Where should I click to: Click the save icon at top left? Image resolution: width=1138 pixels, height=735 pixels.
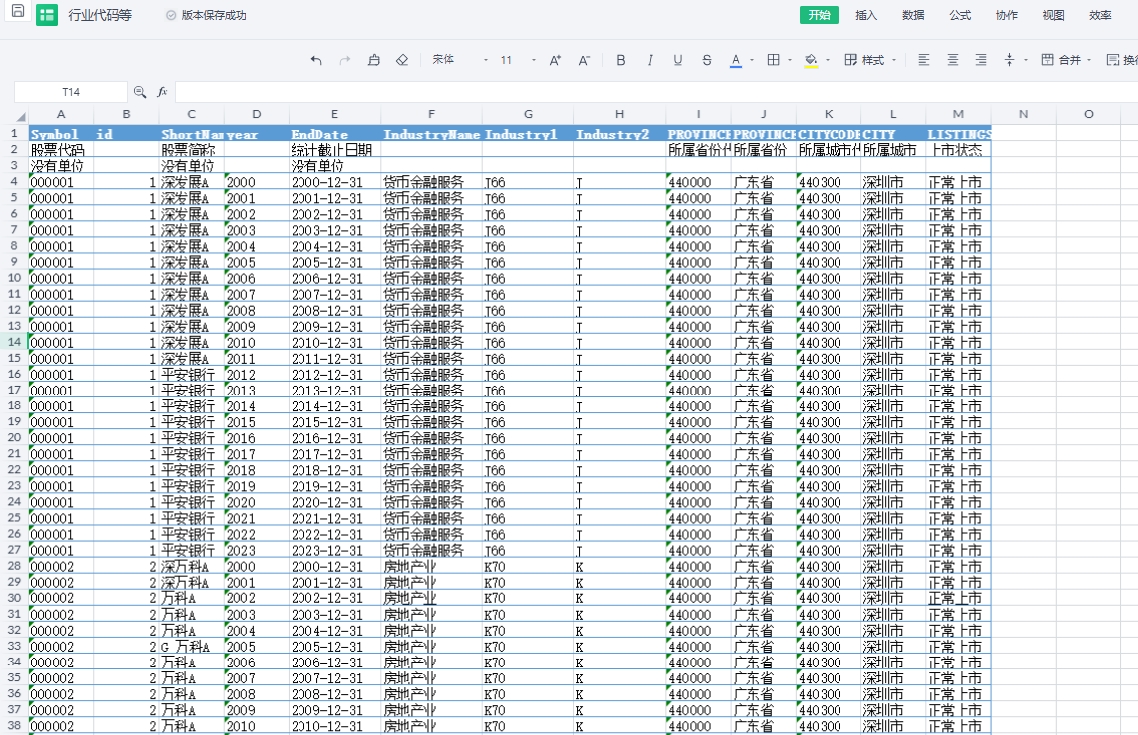[x=17, y=12]
